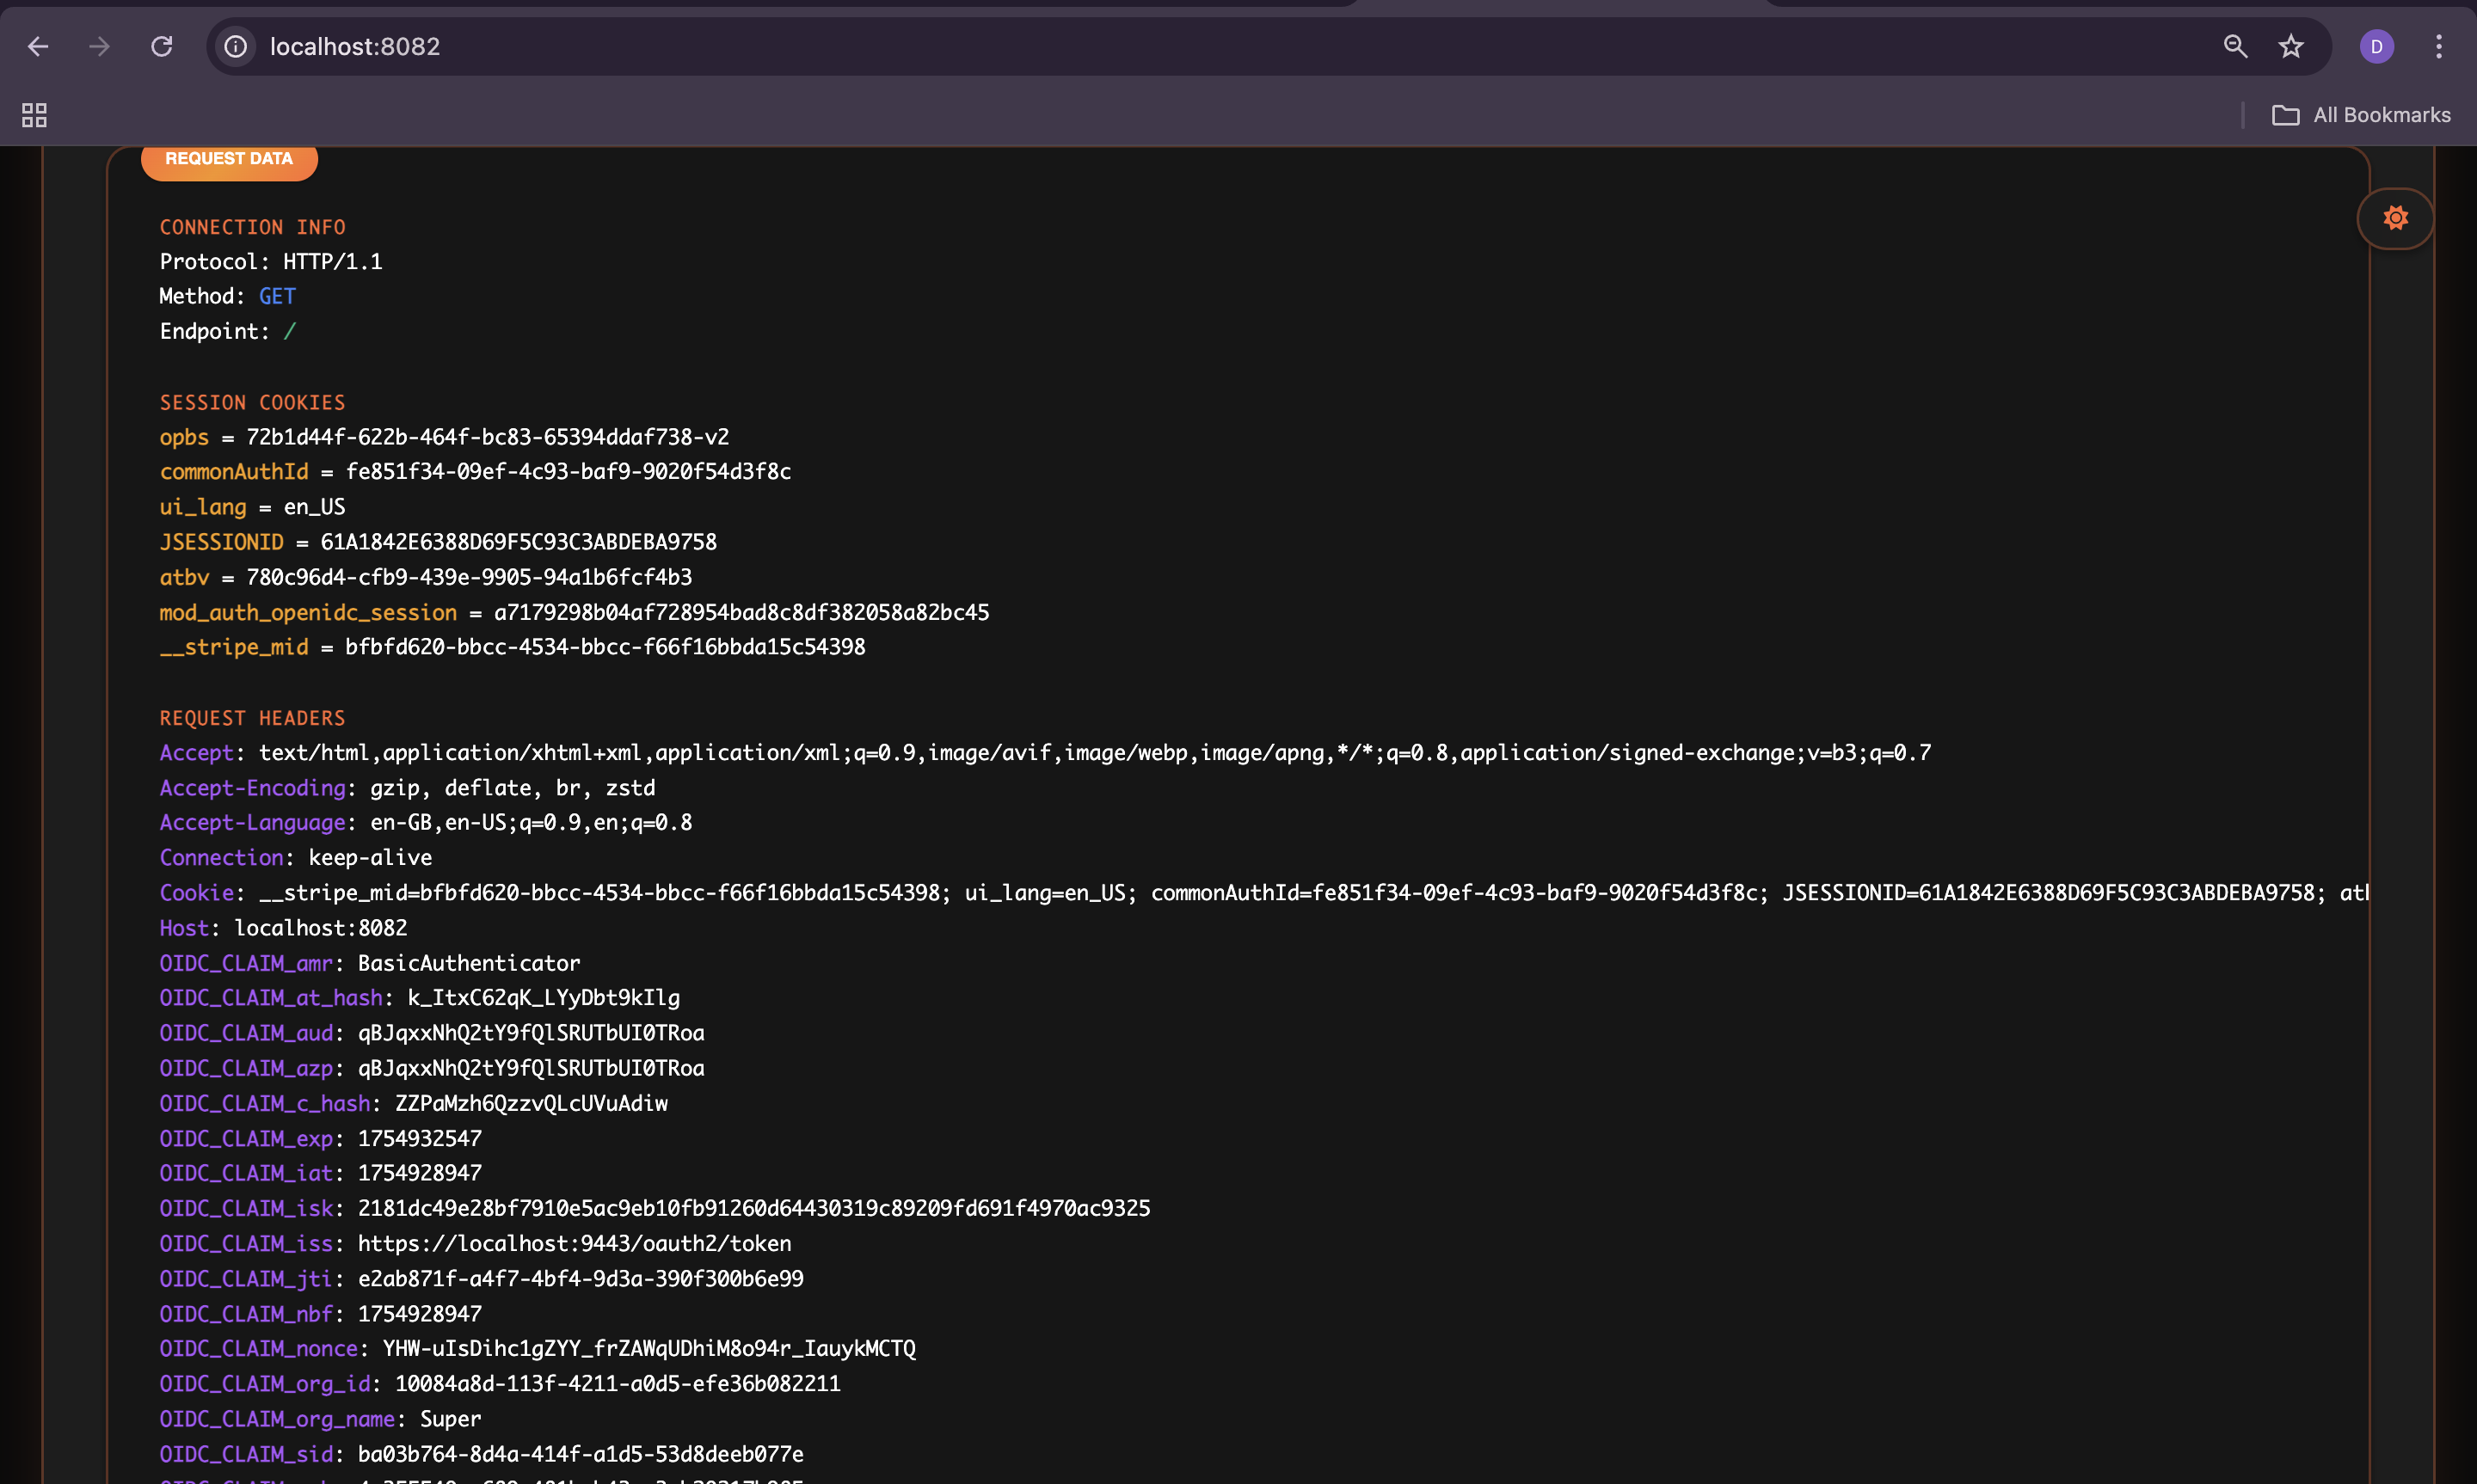Select the OIDC_CLAIM_azp header name
The image size is (2477, 1484).
pyautogui.click(x=246, y=1068)
